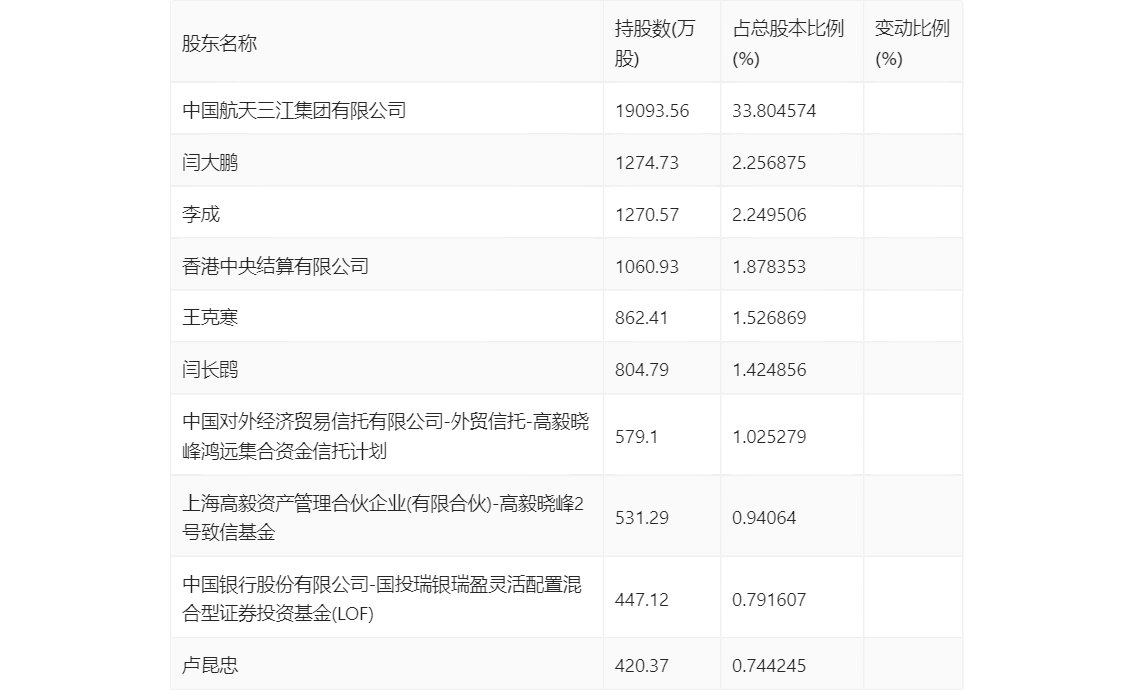Click shareholder name 王克寒

210,318
